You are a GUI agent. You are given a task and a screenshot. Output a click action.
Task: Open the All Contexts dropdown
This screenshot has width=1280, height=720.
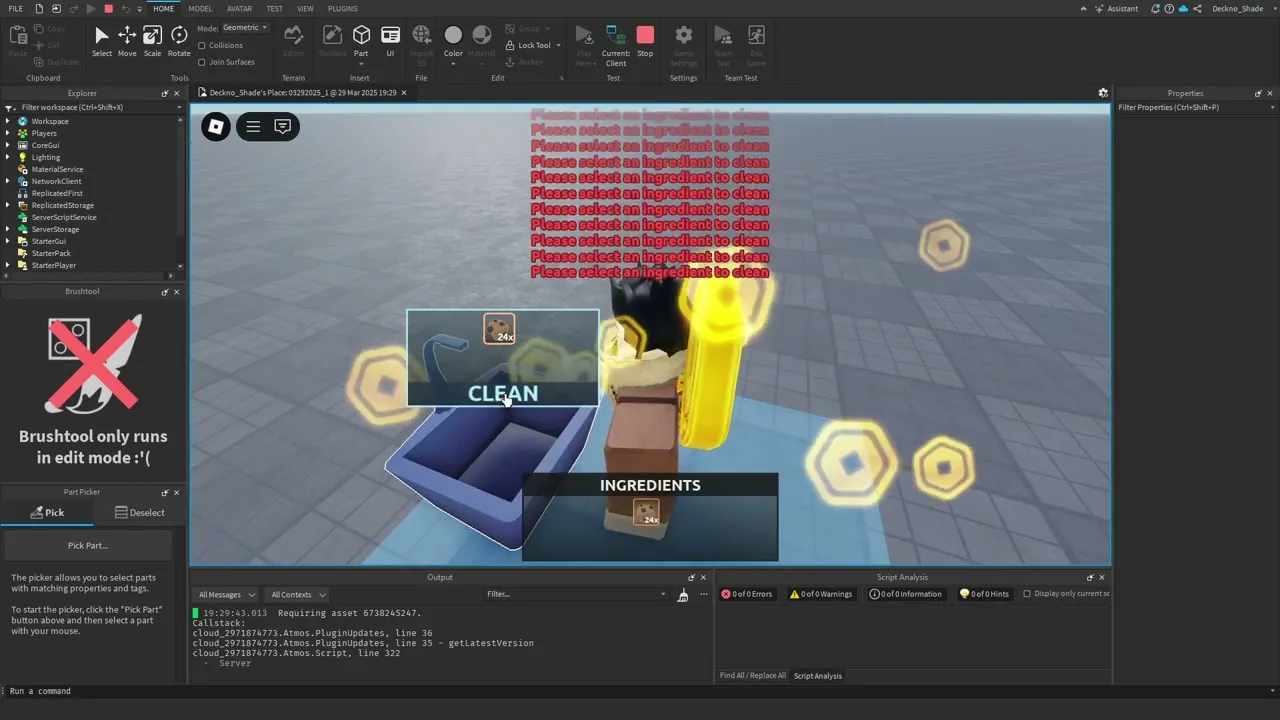coord(296,595)
